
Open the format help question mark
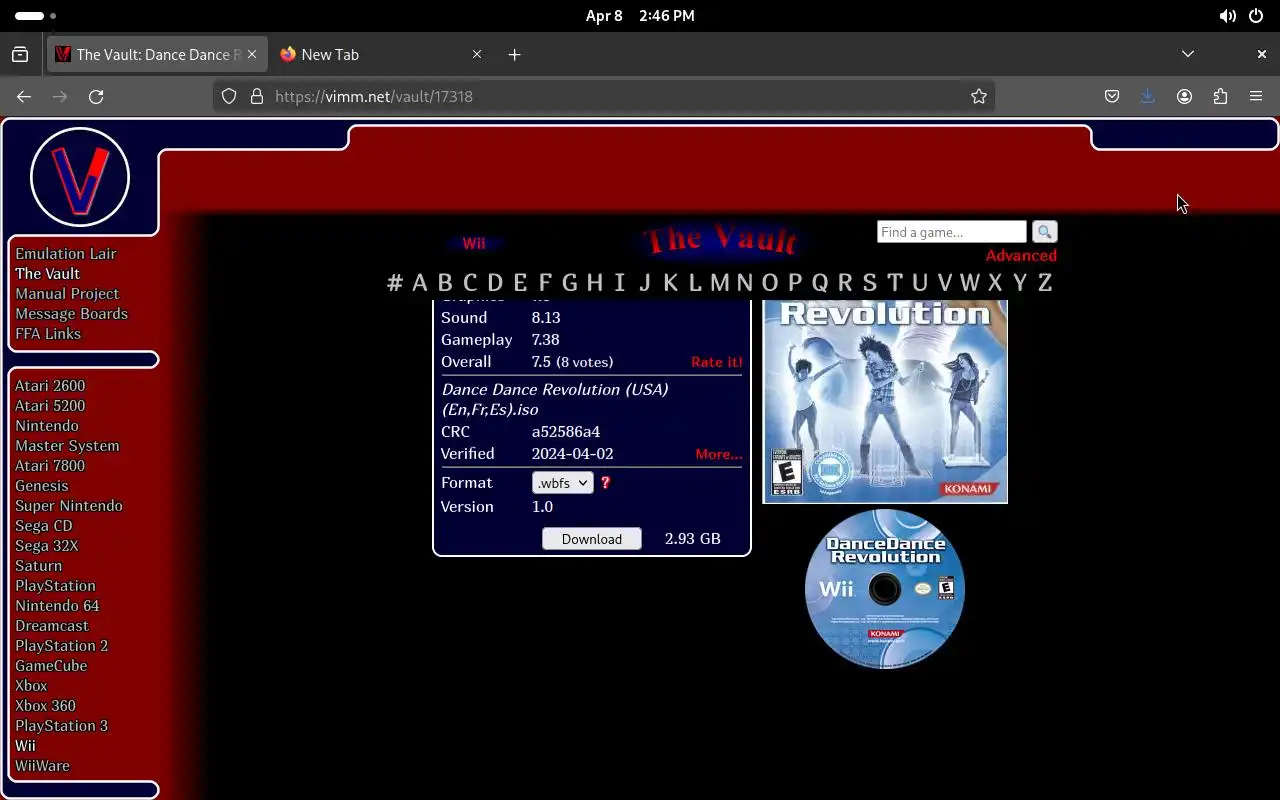pyautogui.click(x=605, y=482)
